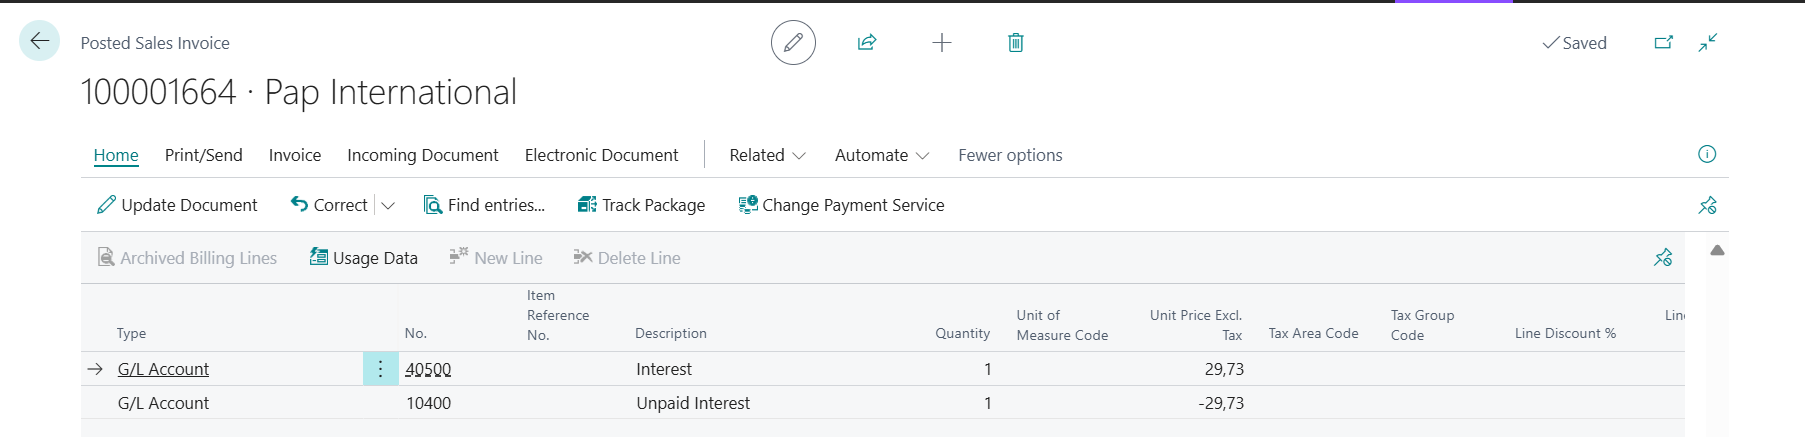
Task: Switch to the Print/Send tab
Action: [x=203, y=155]
